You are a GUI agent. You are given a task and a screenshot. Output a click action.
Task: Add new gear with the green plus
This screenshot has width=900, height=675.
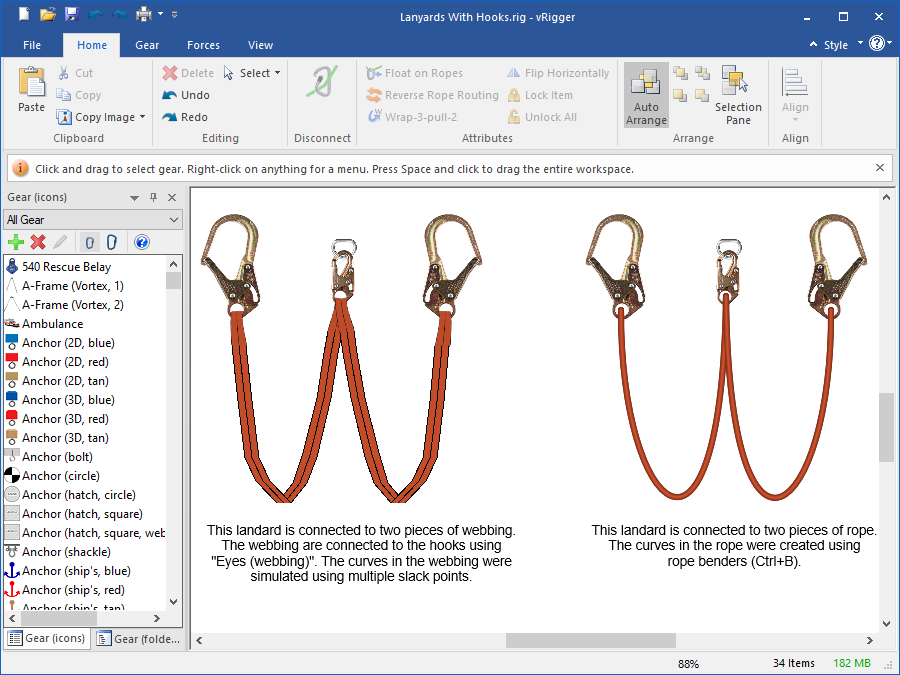pyautogui.click(x=16, y=242)
